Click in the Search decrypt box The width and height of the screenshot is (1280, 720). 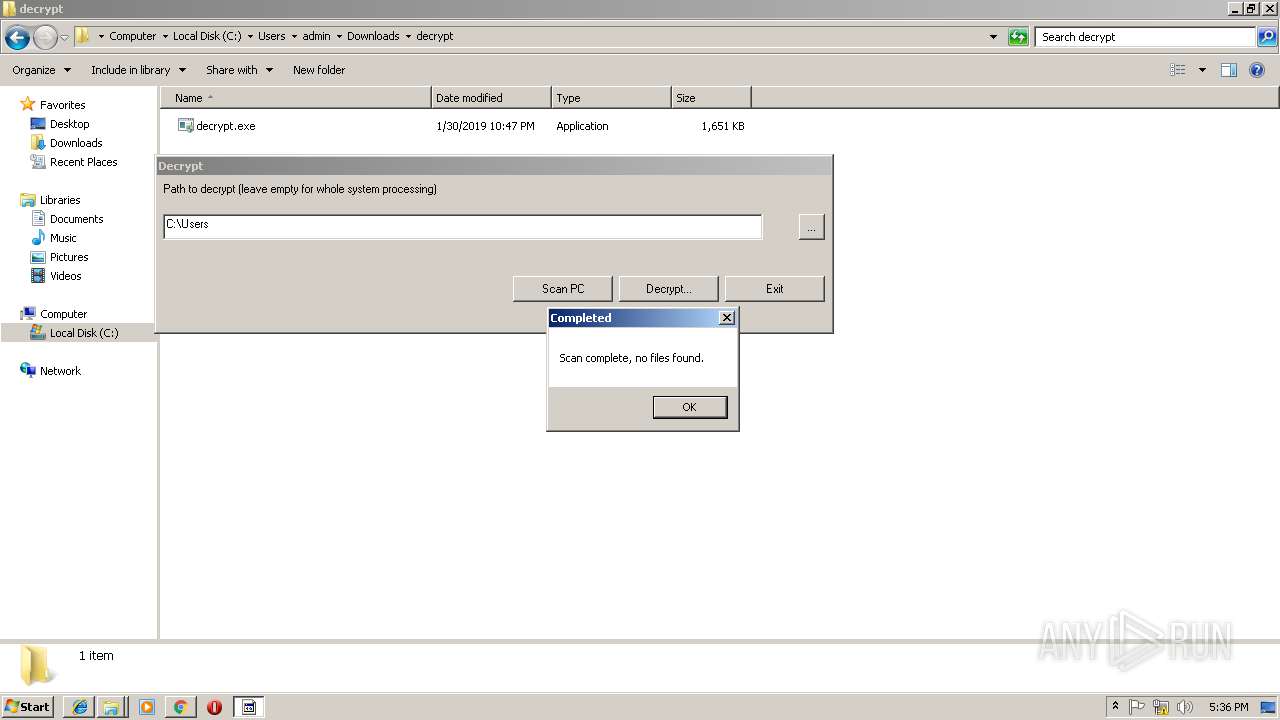coord(1146,37)
